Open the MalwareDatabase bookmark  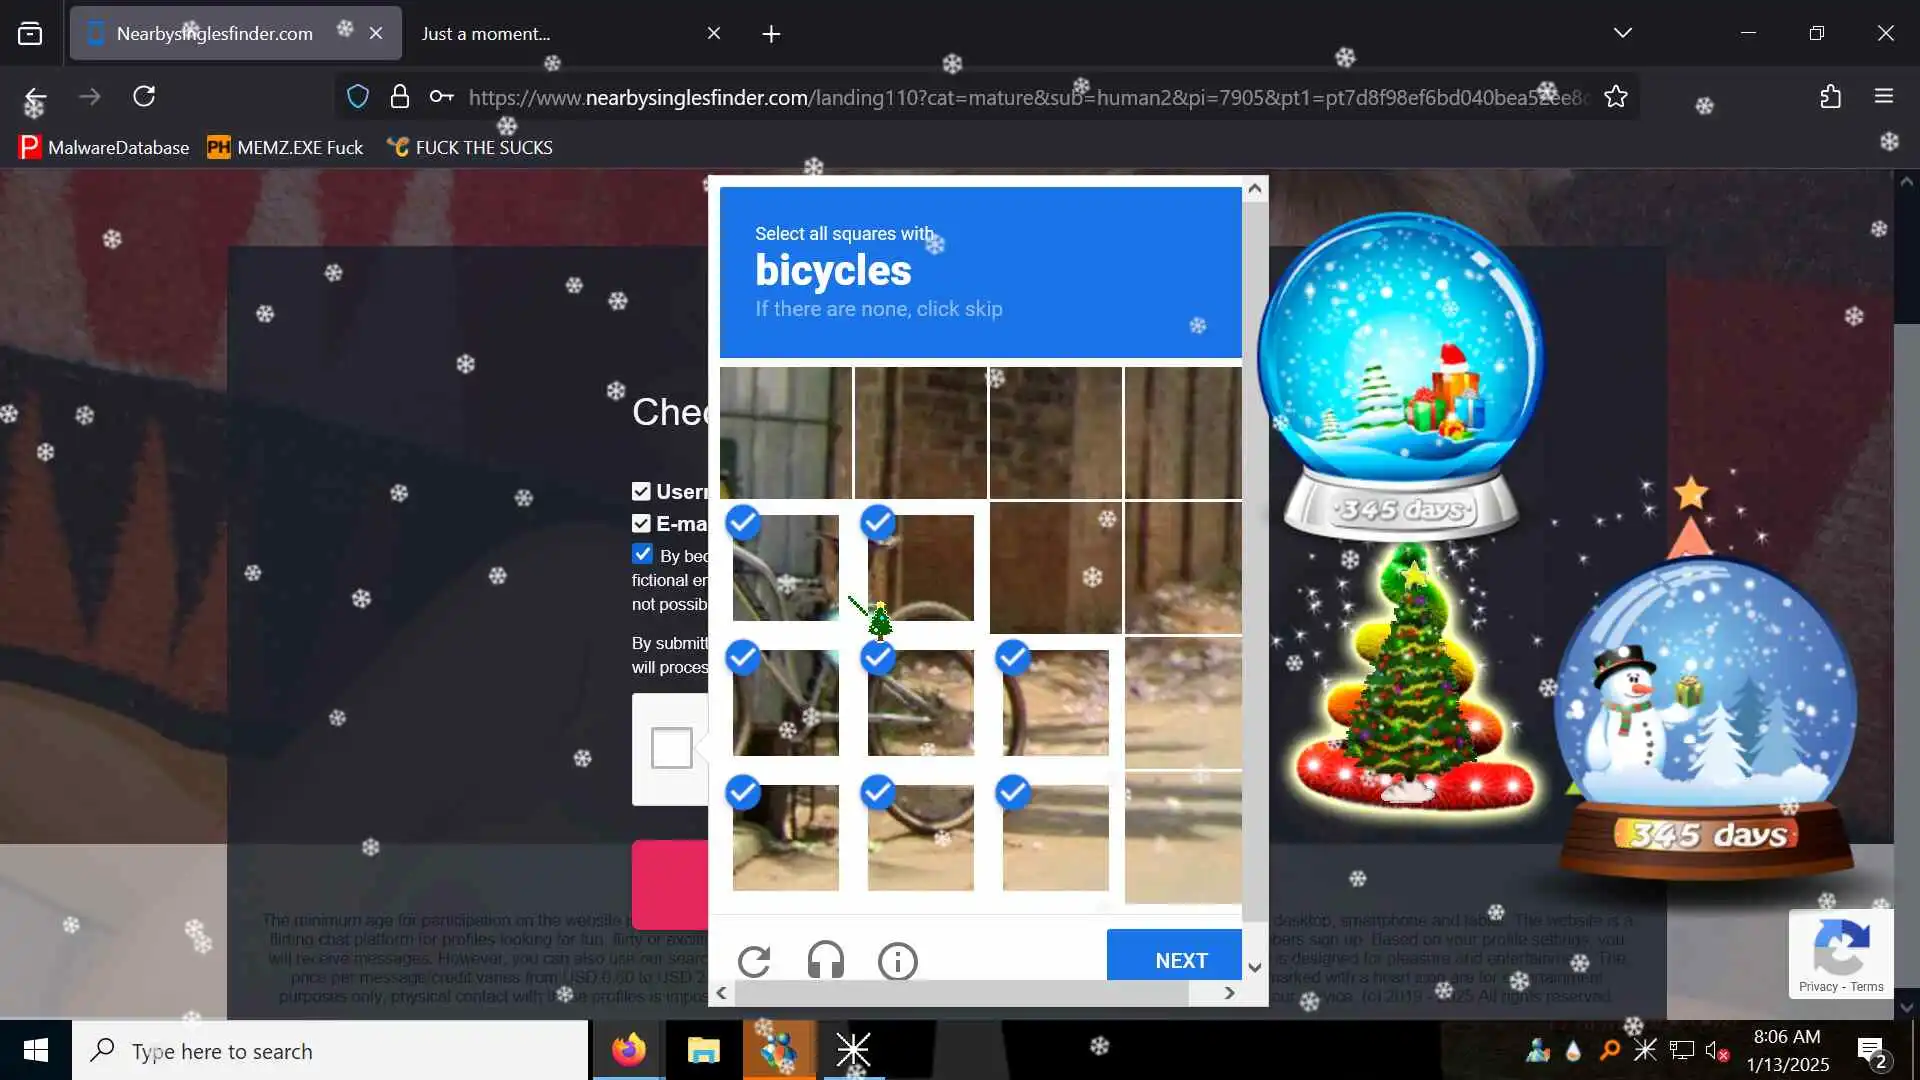[104, 147]
